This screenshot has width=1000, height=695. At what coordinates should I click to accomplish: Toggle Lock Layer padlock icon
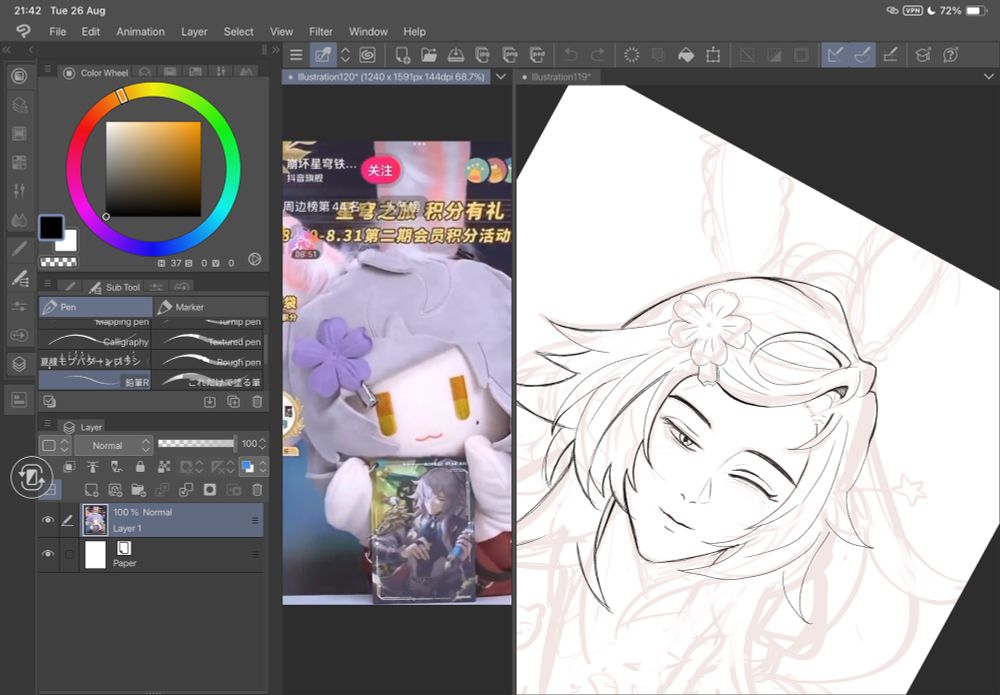tap(140, 467)
